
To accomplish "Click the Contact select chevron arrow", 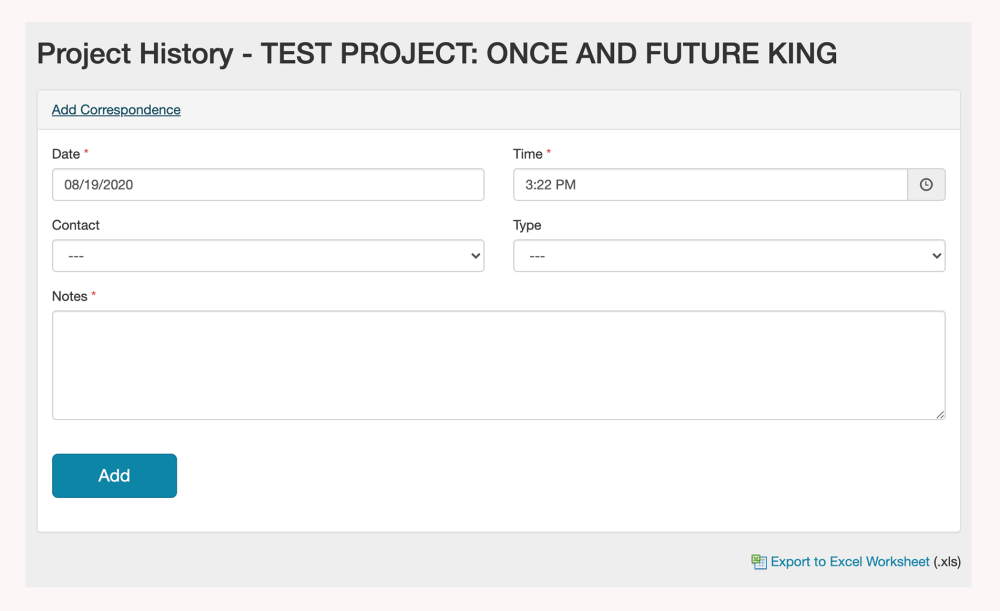I will point(475,256).
